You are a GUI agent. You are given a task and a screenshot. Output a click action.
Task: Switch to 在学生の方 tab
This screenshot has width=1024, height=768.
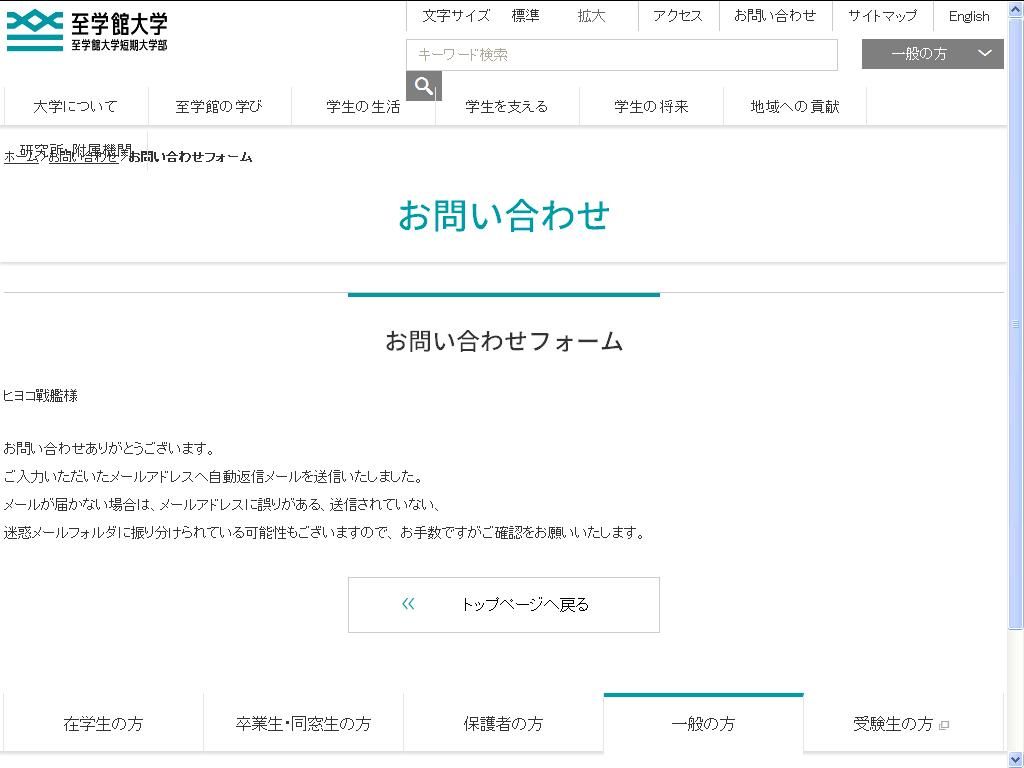(103, 724)
